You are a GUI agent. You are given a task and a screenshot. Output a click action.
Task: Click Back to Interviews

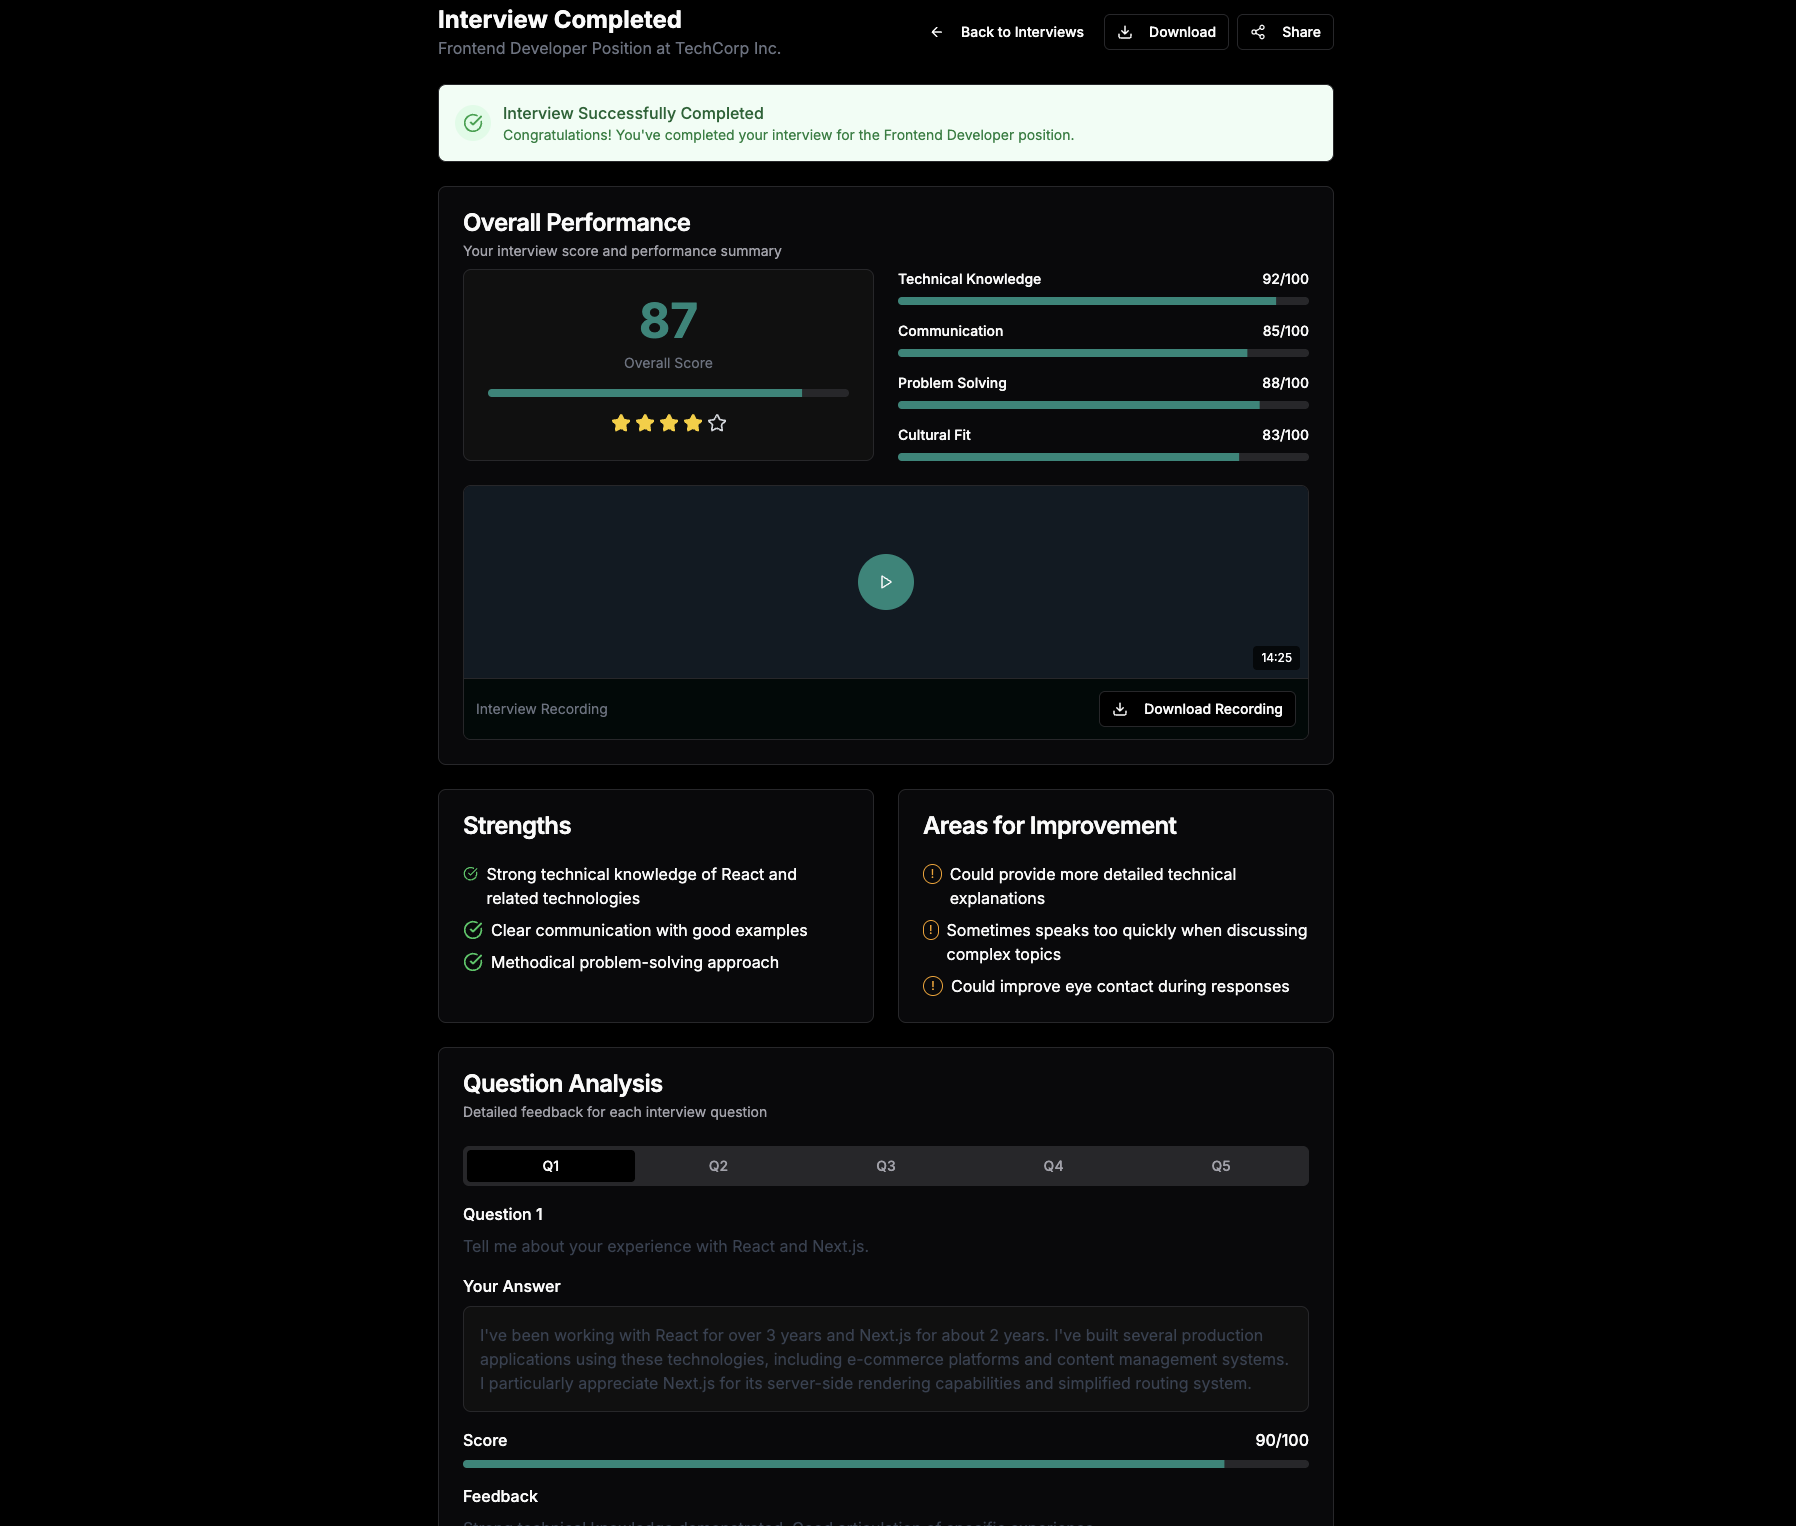pos(1021,31)
